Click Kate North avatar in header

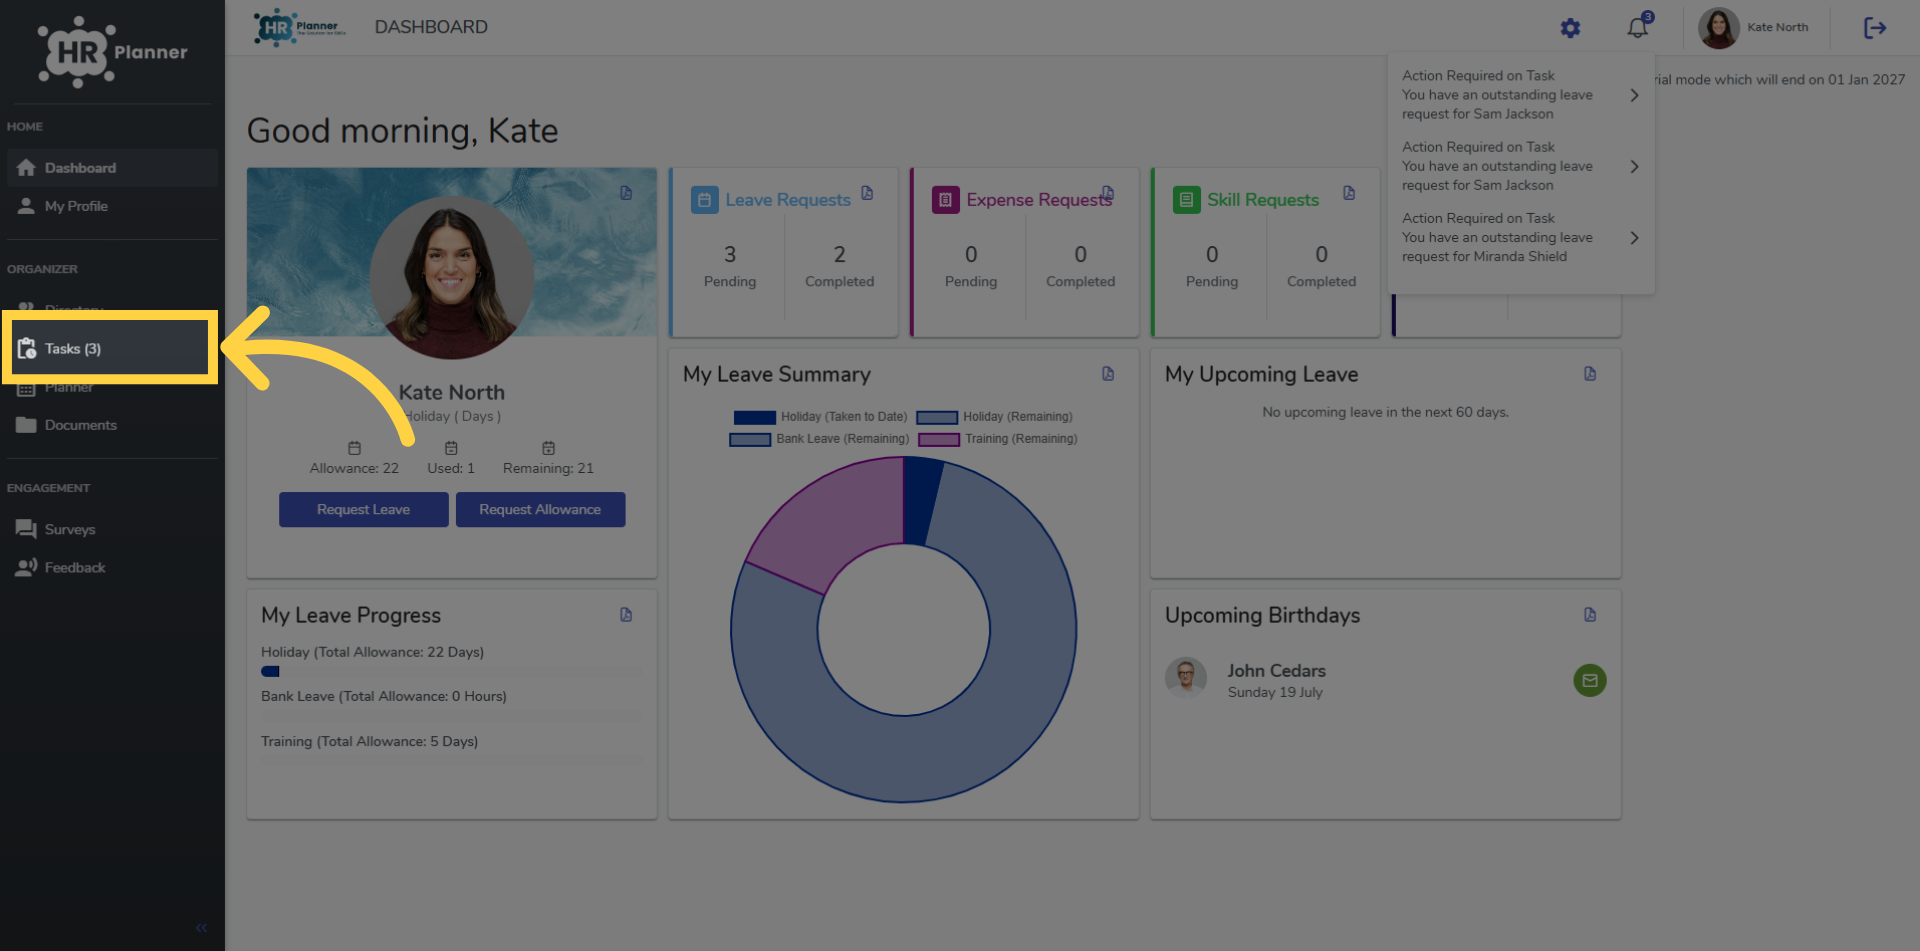coord(1718,28)
